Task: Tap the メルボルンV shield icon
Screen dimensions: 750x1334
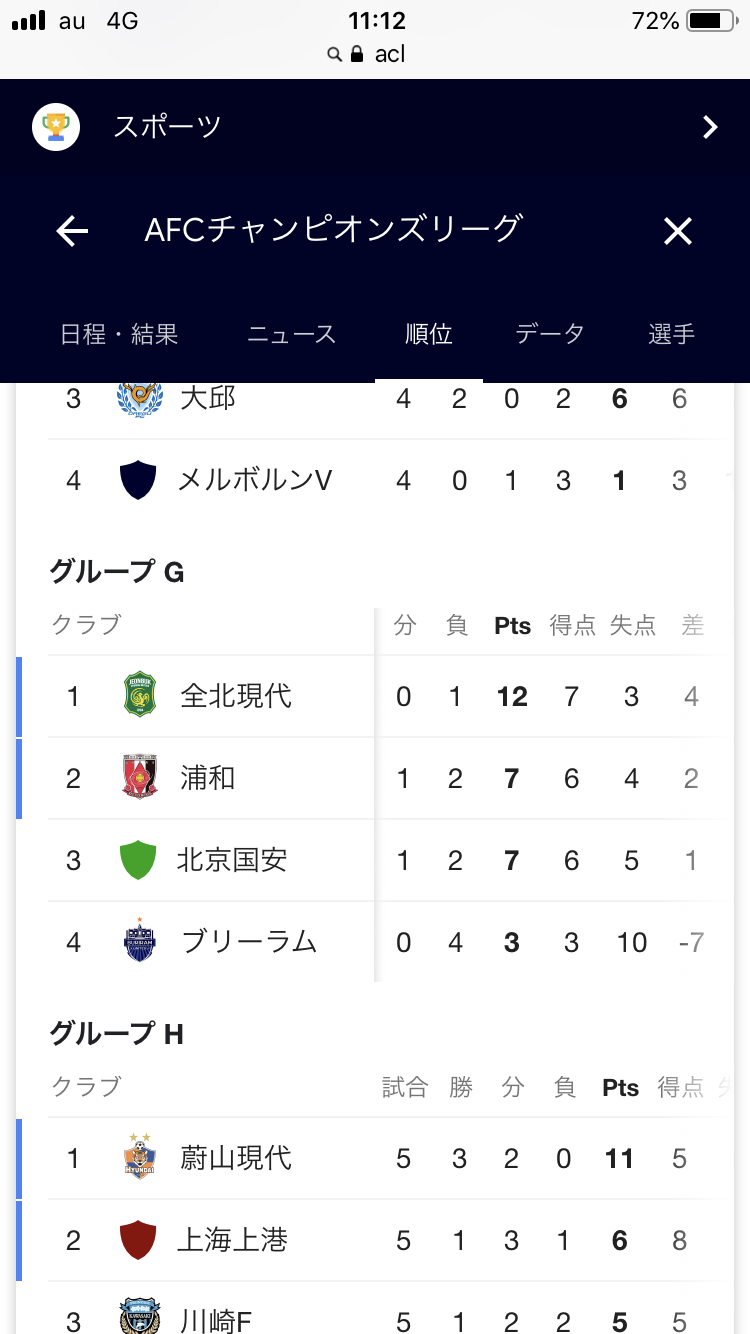Action: click(138, 480)
